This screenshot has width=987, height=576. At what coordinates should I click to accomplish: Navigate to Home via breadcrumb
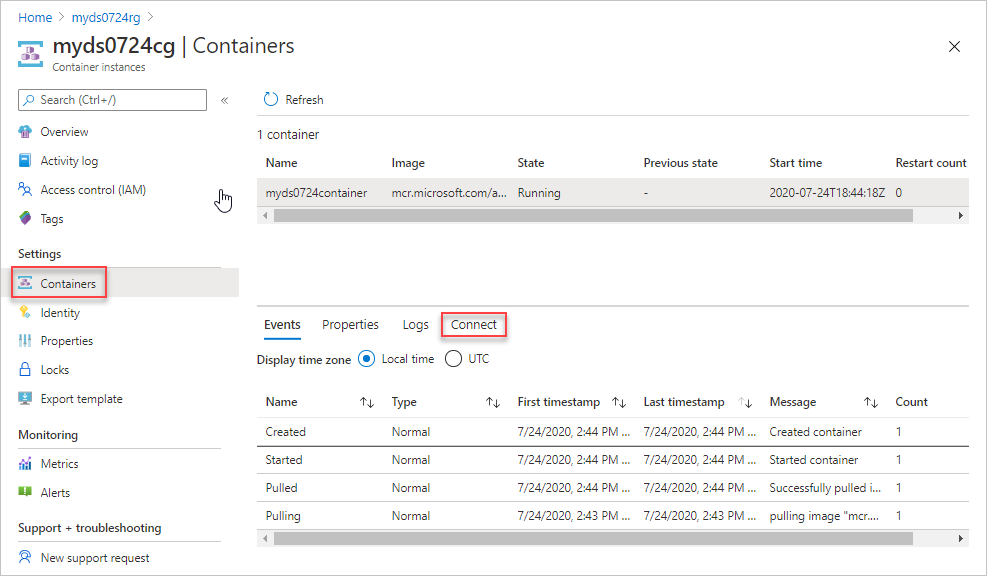(34, 17)
